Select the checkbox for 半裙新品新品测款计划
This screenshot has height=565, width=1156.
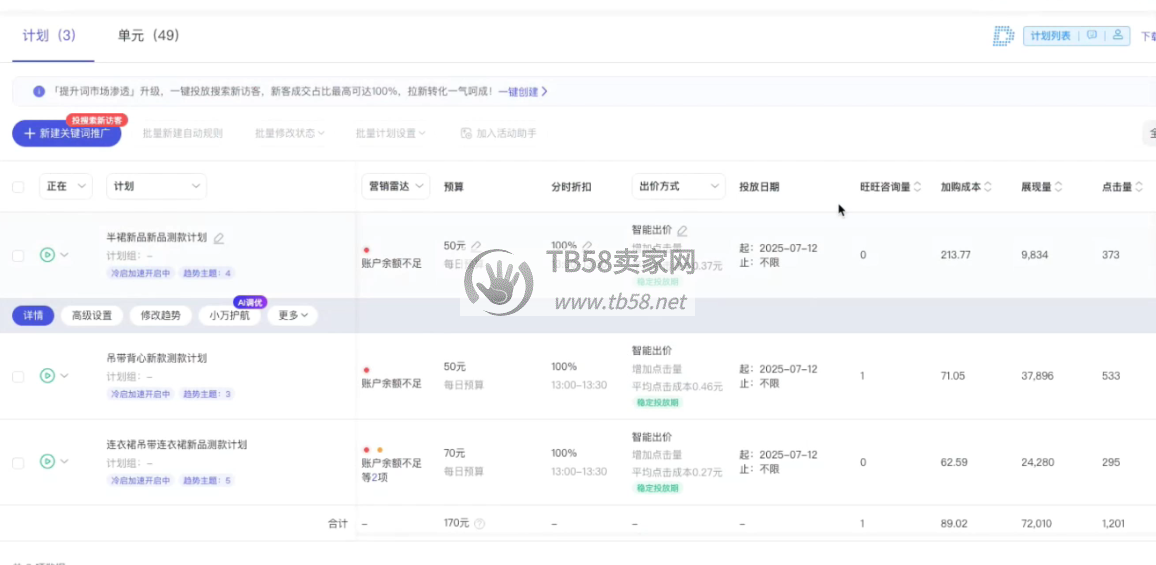coord(18,255)
